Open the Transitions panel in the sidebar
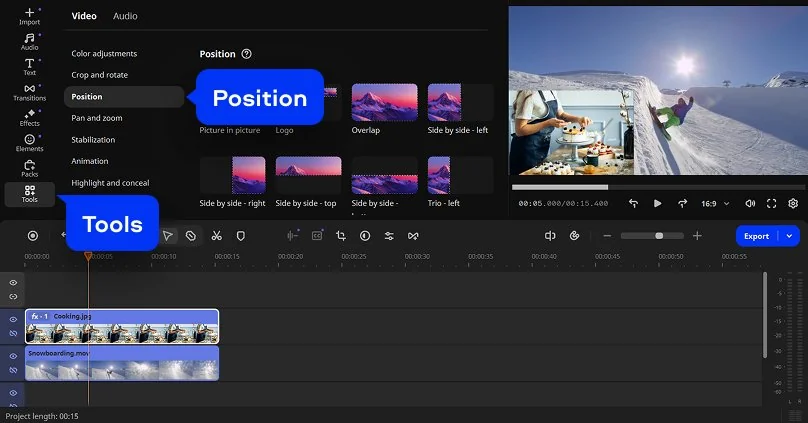The image size is (808, 423). (x=29, y=92)
